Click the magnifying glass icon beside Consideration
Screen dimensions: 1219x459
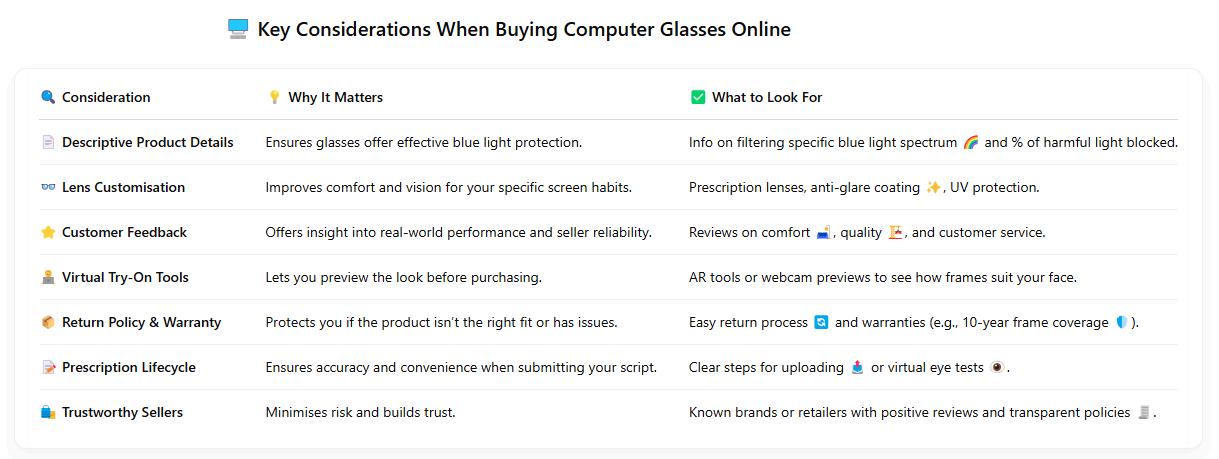point(48,97)
